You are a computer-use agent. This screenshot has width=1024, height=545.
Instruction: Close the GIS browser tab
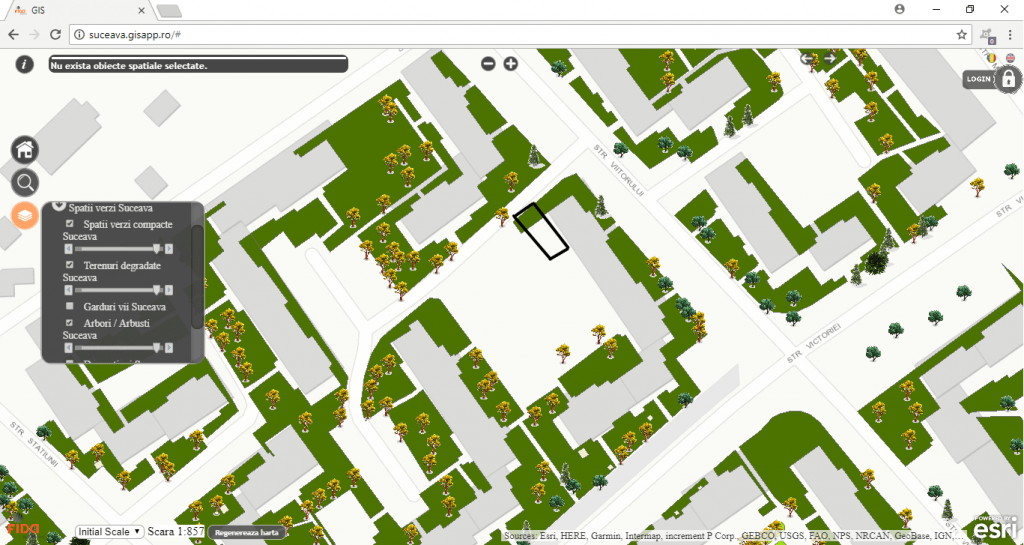(x=142, y=10)
